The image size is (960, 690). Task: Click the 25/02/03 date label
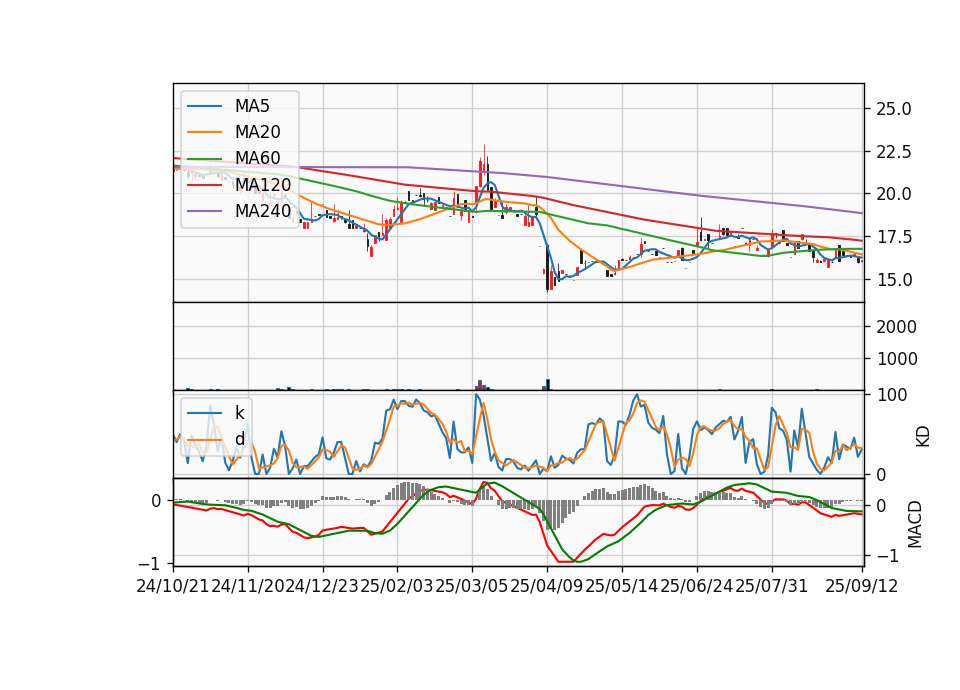pyautogui.click(x=397, y=586)
